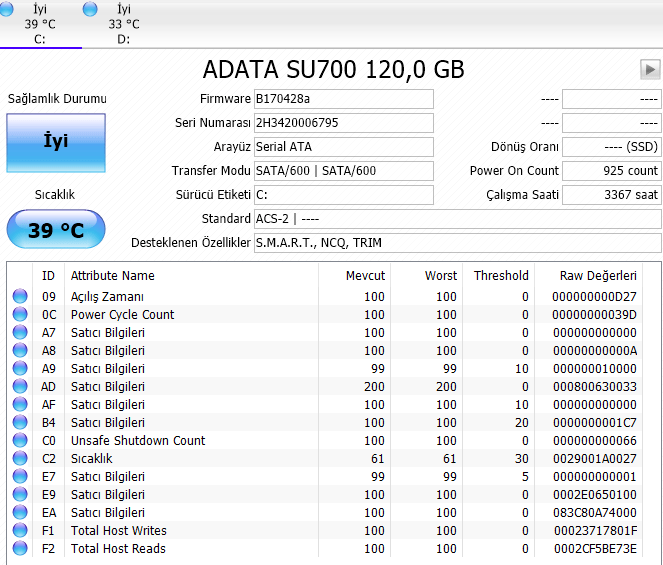663x565 pixels.
Task: Click the status orb beside Power Cycle Count
Action: tap(20, 315)
